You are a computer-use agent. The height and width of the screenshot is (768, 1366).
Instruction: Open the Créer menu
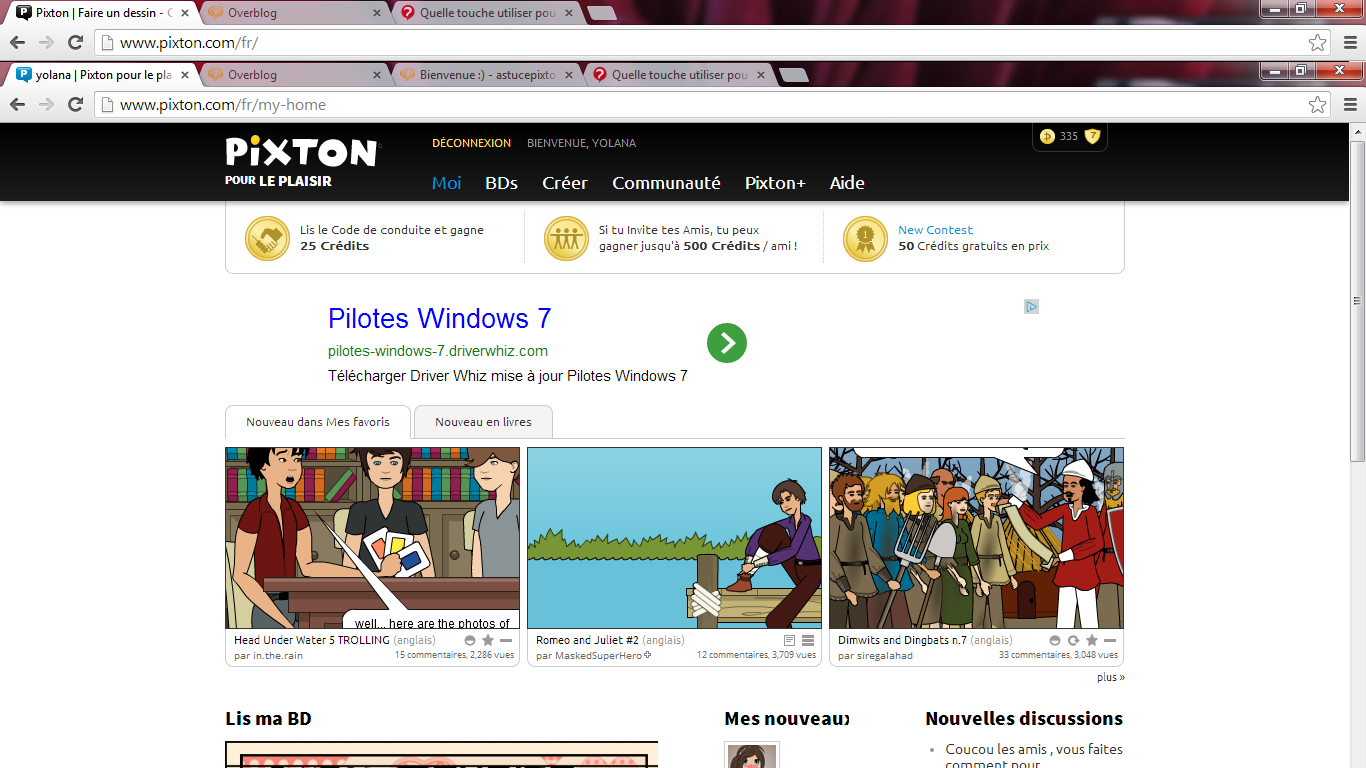click(x=565, y=183)
